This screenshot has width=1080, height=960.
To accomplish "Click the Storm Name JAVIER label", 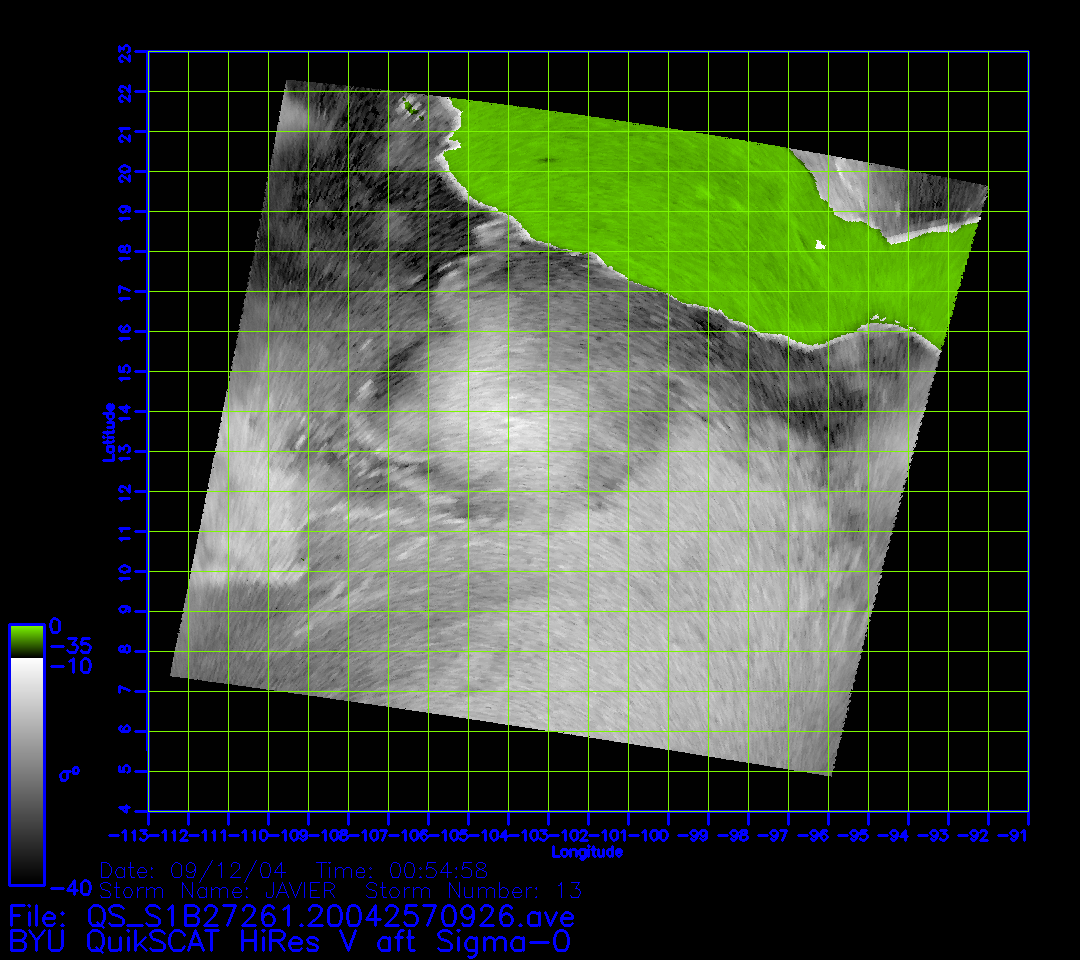I will (217, 890).
